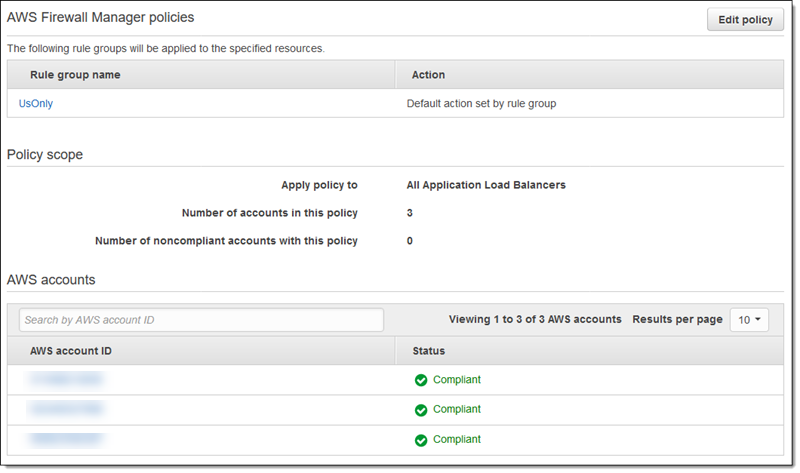Image resolution: width=800 pixels, height=473 pixels.
Task: Click the Action column header
Action: [428, 75]
